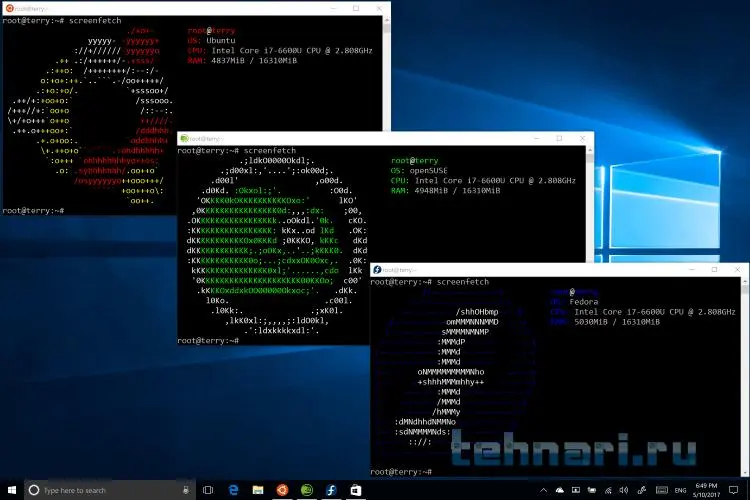
Task: Focus the 'Type here to search' box
Action: click(110, 490)
